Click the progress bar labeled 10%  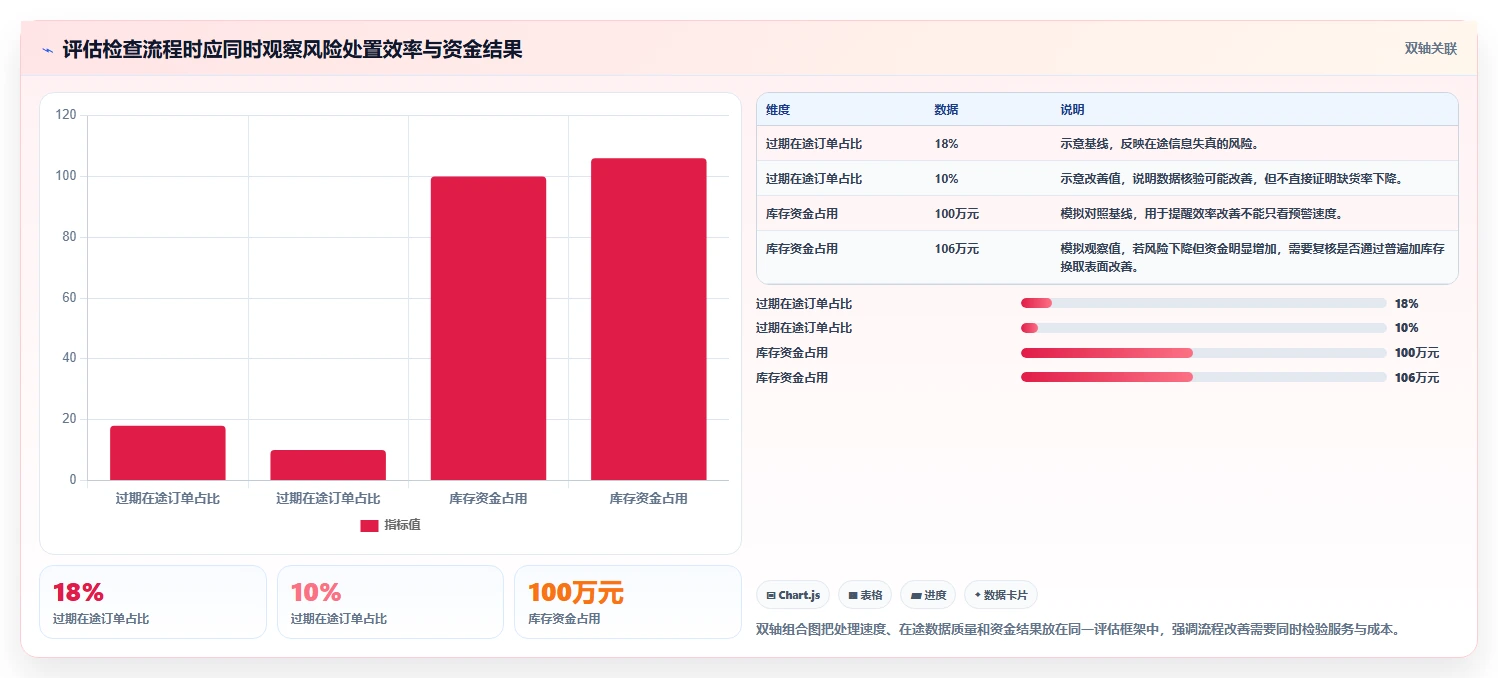point(1203,328)
